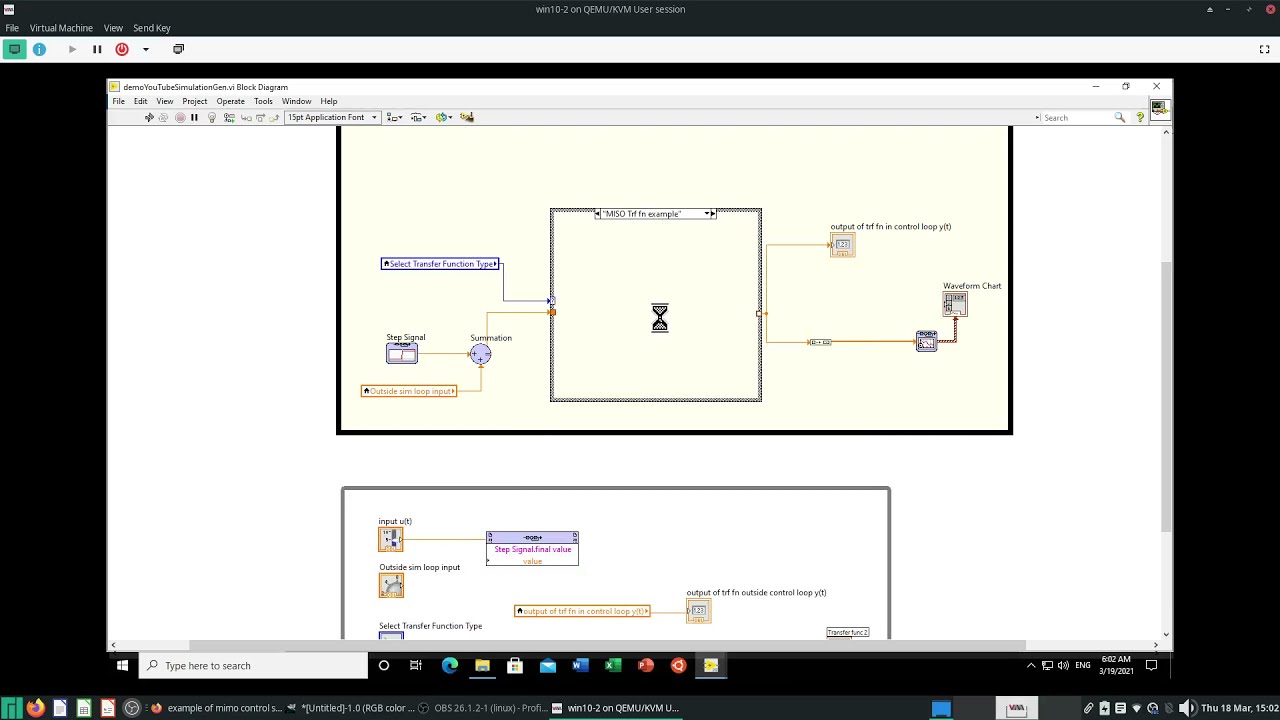This screenshot has height=720, width=1280.
Task: Click the Run arrow in LabVIEW toolbar
Action: [x=149, y=117]
